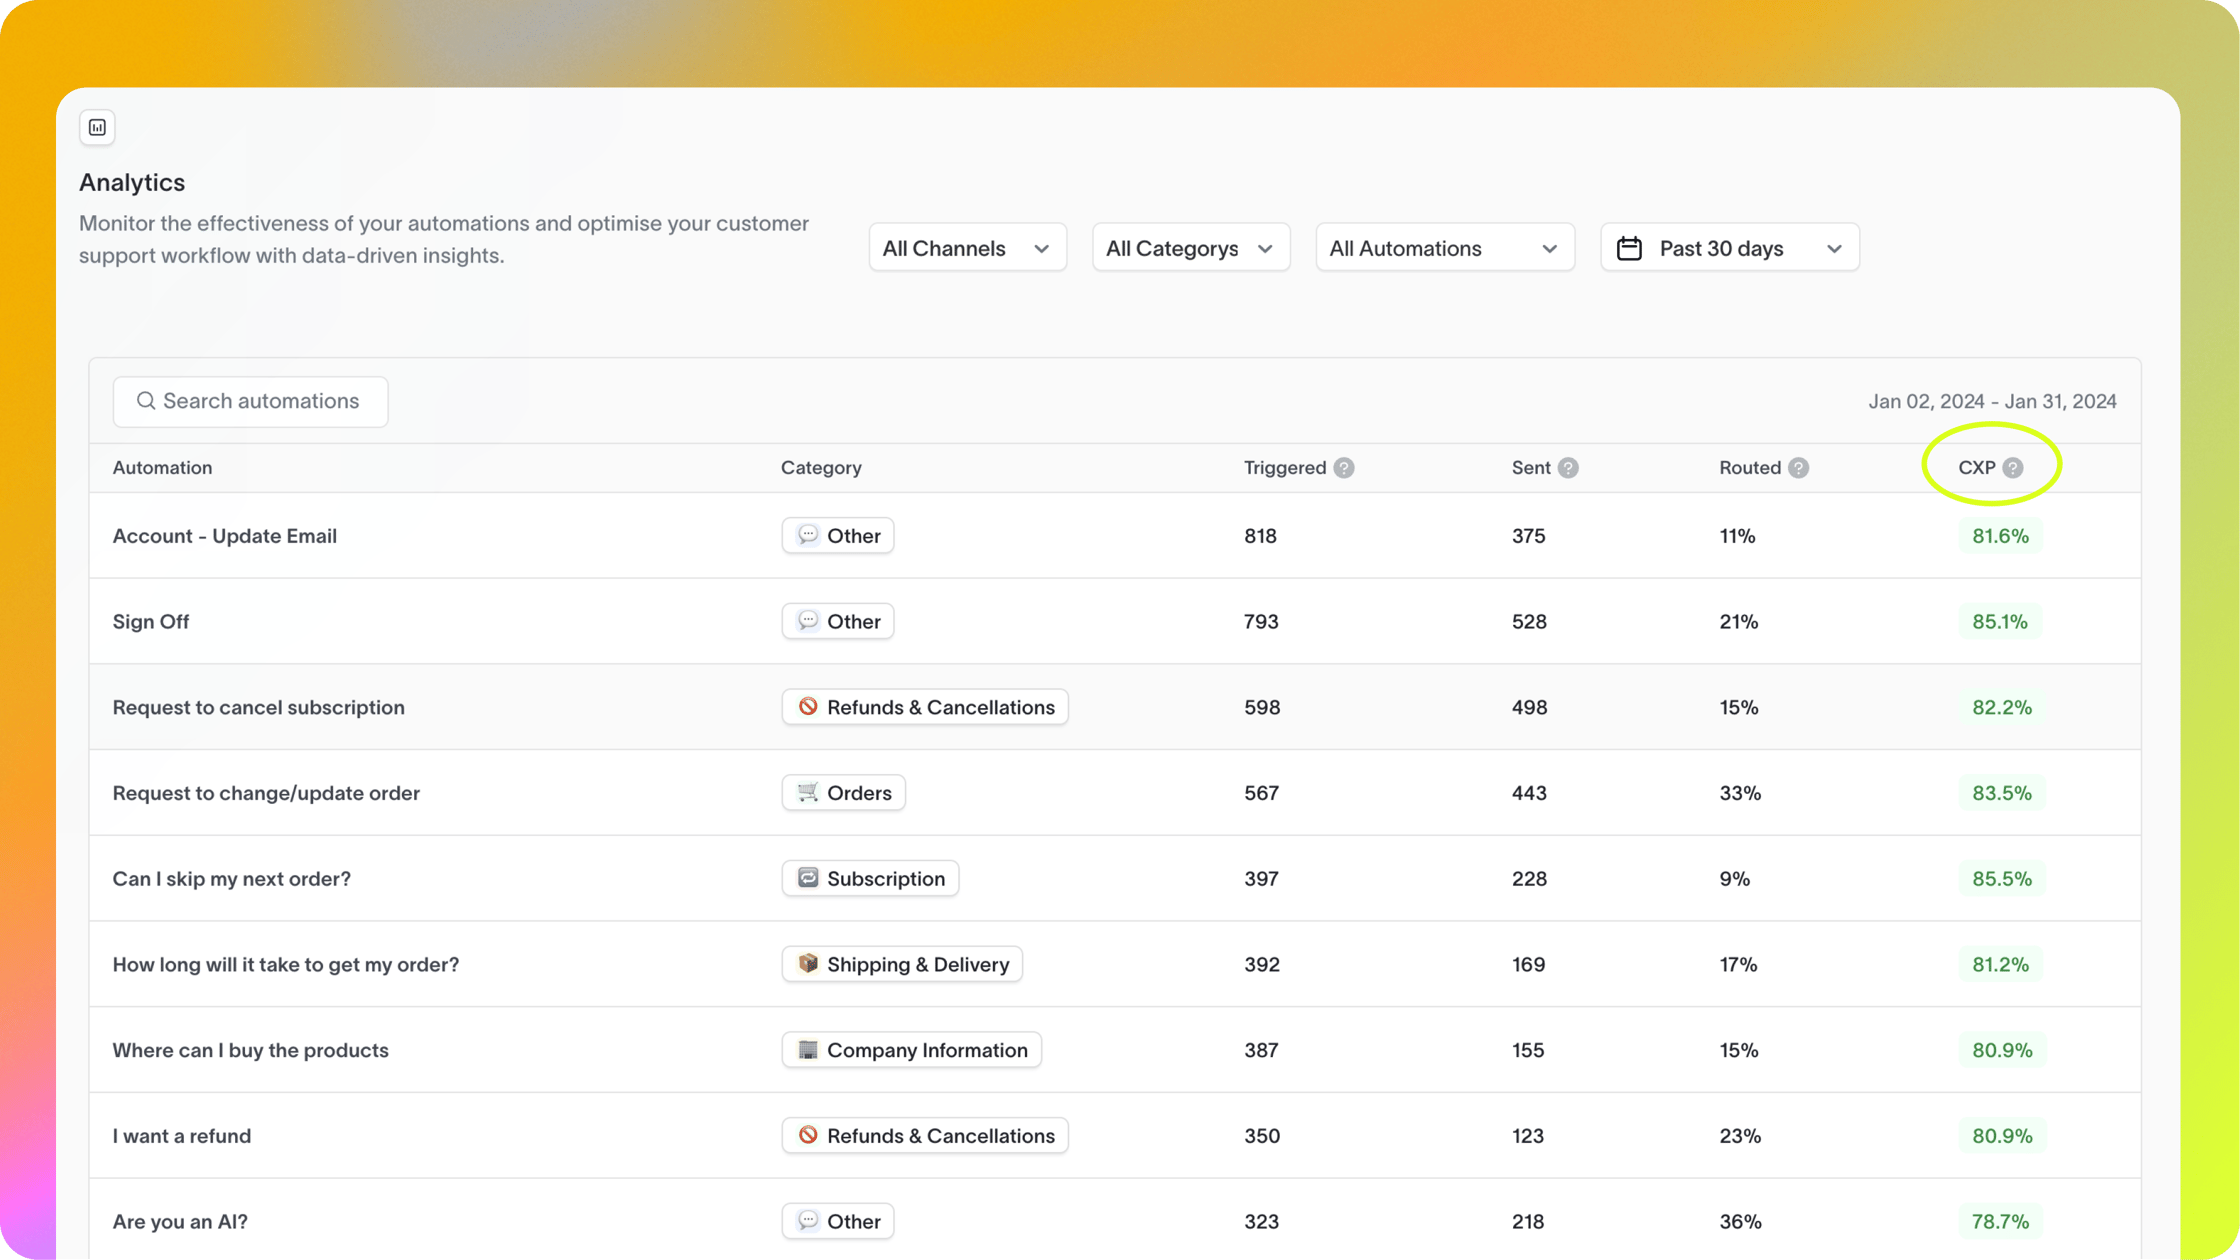
Task: Click the Search automations input field
Action: click(x=250, y=401)
